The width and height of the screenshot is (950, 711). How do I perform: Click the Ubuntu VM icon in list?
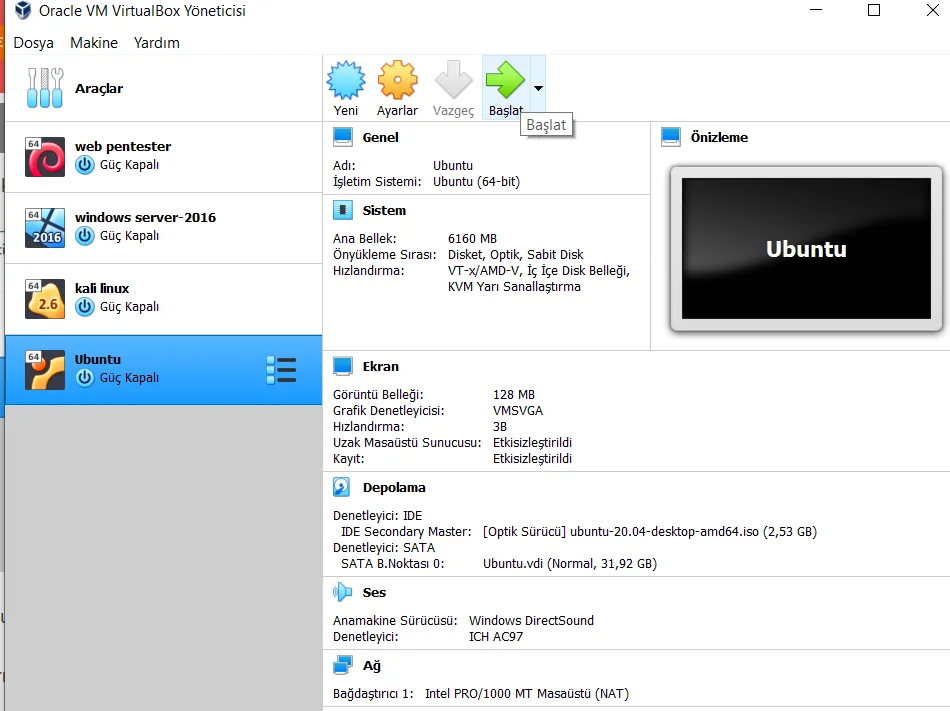coord(45,369)
